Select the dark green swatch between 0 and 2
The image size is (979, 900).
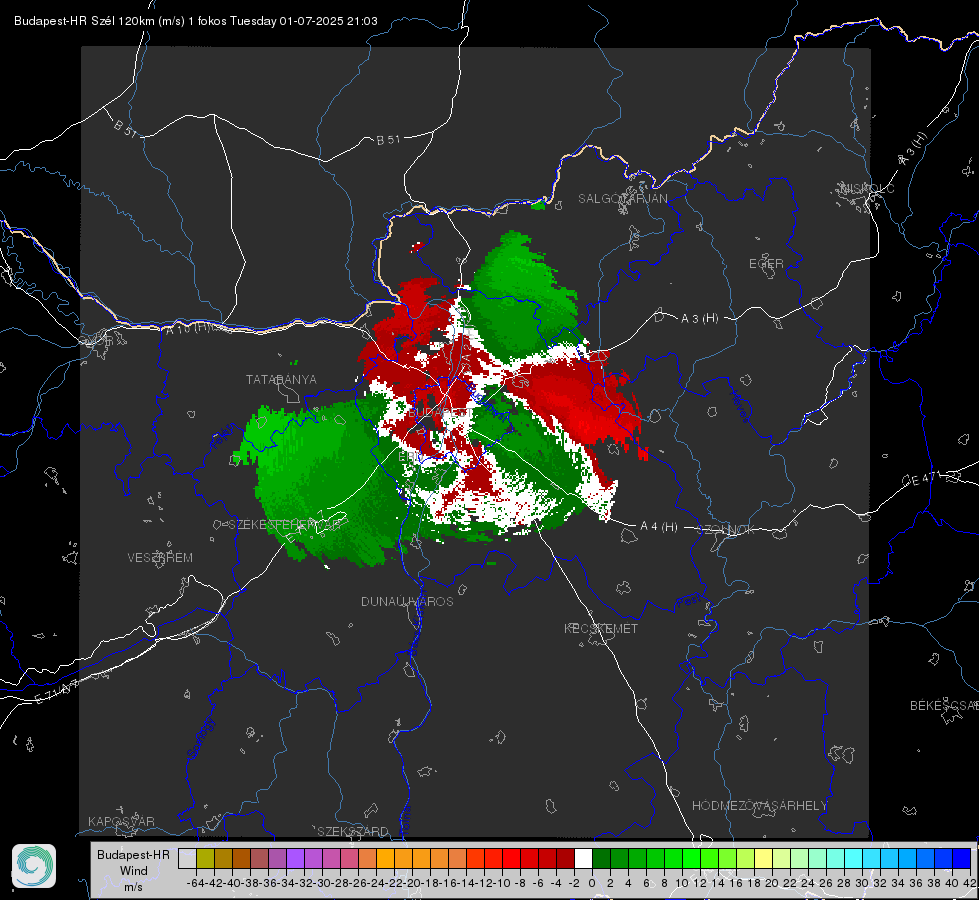pos(601,859)
